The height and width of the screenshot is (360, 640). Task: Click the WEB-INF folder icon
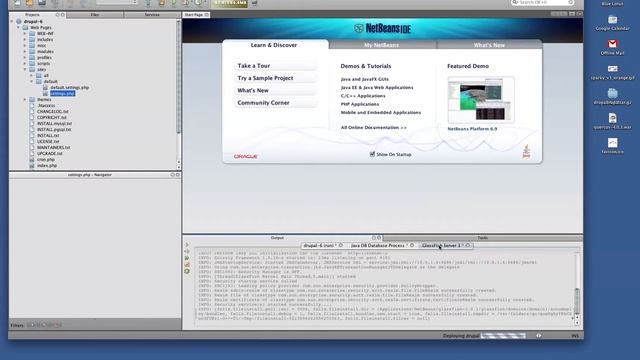(x=32, y=33)
